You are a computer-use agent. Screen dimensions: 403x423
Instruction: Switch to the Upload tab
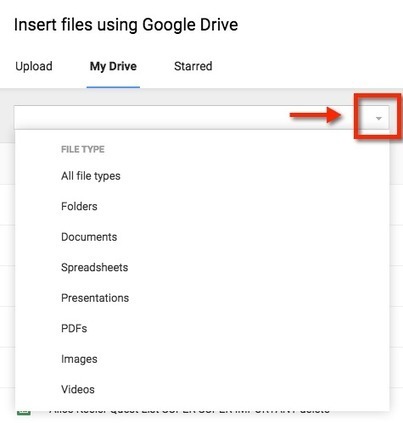click(x=34, y=66)
